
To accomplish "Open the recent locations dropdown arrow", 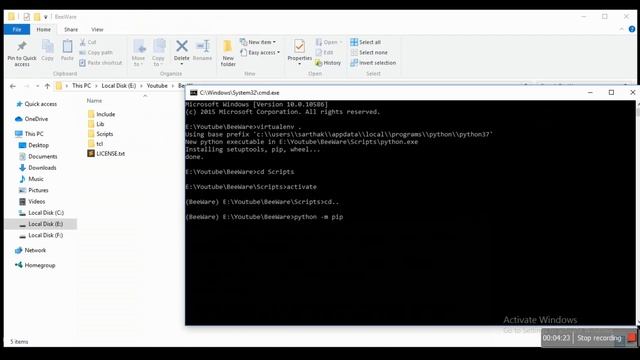I will pos(38,86).
